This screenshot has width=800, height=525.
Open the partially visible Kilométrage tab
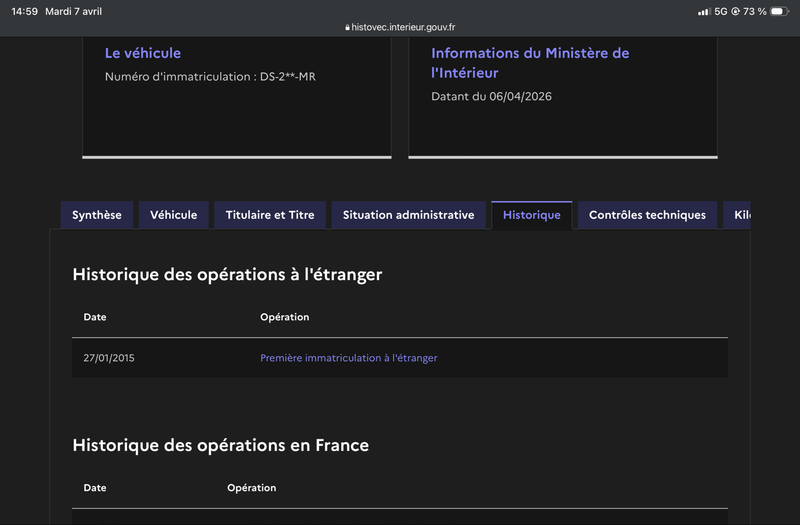coord(737,215)
